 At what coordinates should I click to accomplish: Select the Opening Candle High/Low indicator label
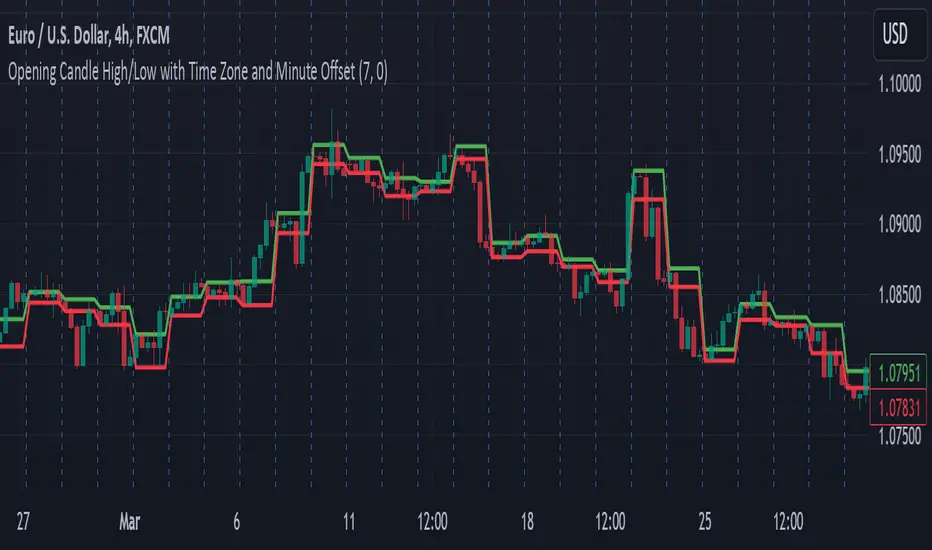(x=197, y=72)
